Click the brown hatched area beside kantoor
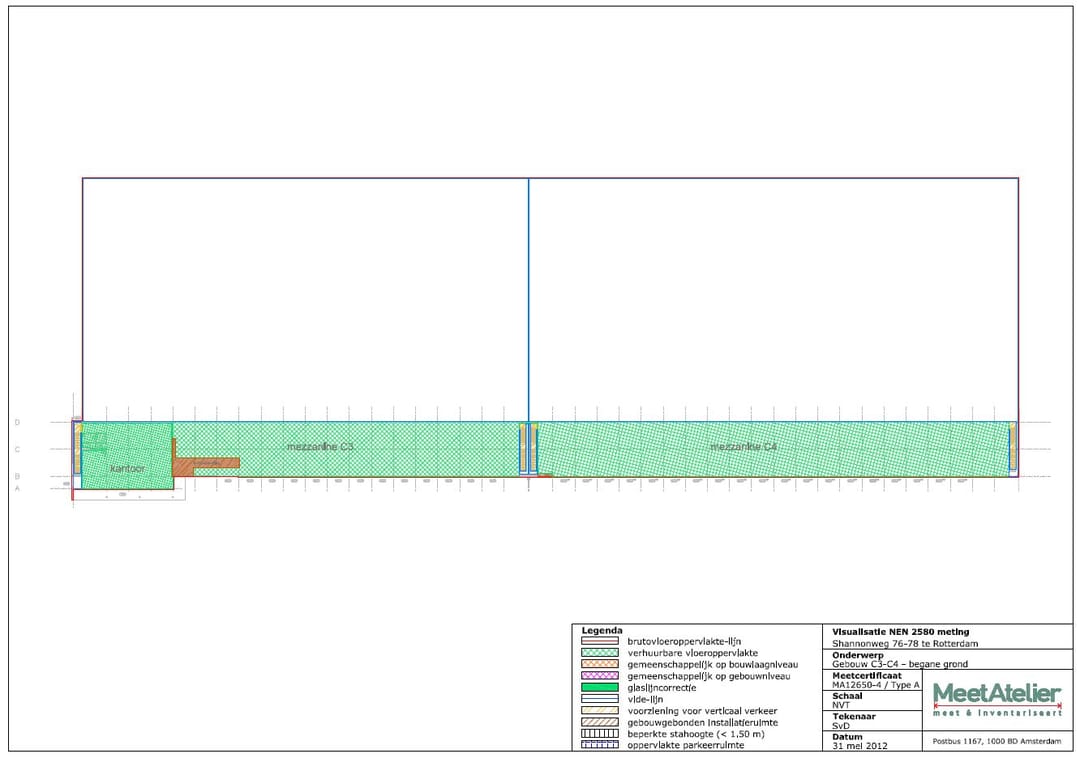The width and height of the screenshot is (1080, 758). pyautogui.click(x=207, y=464)
